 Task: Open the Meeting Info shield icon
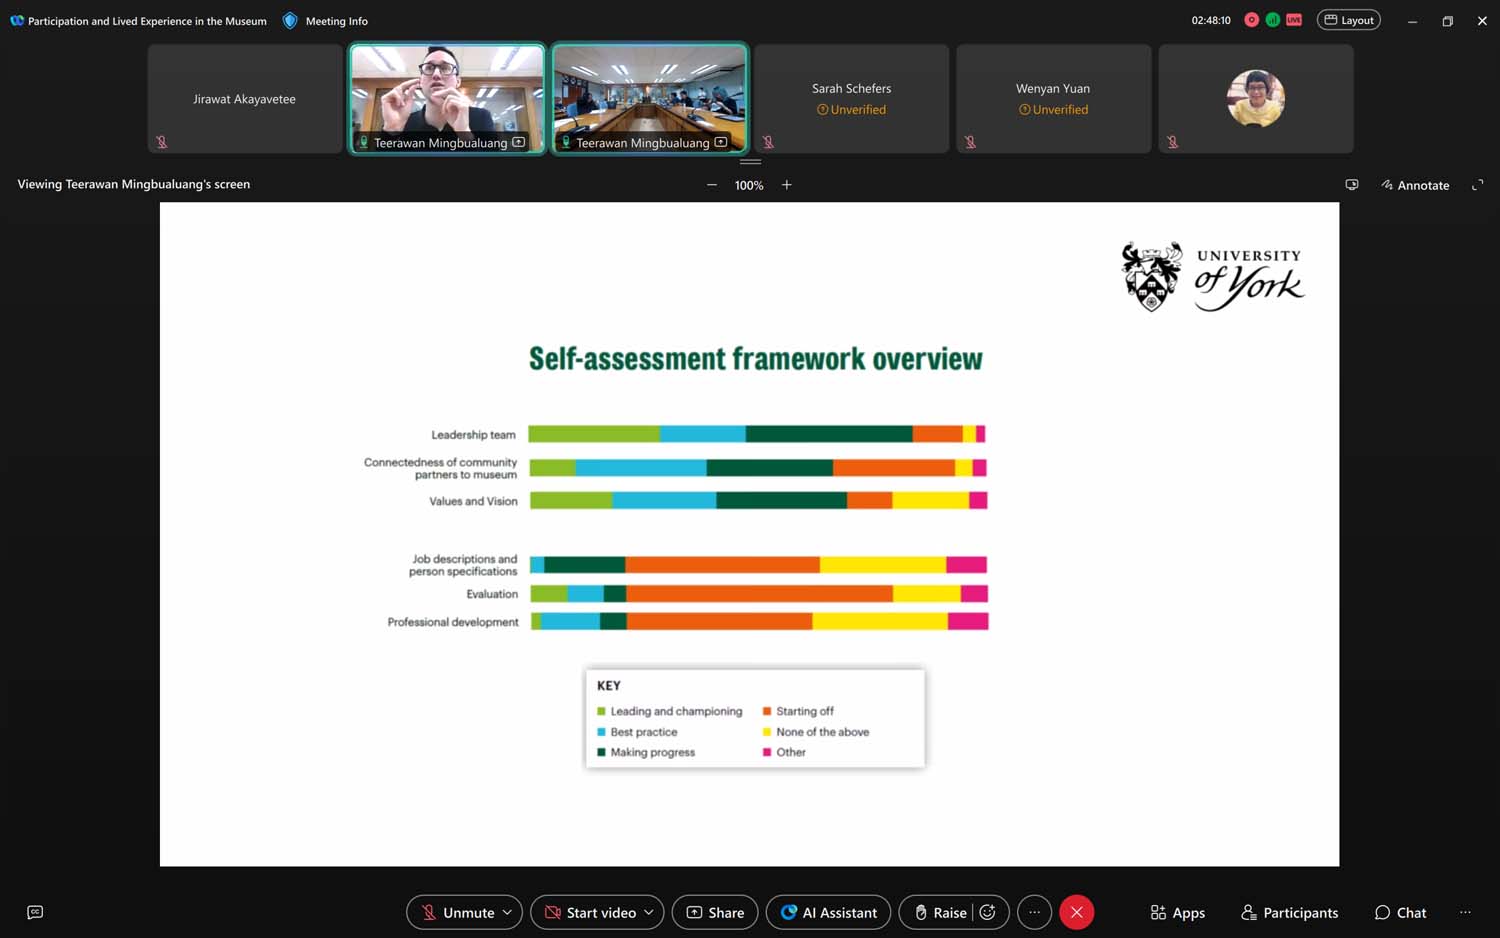point(290,21)
